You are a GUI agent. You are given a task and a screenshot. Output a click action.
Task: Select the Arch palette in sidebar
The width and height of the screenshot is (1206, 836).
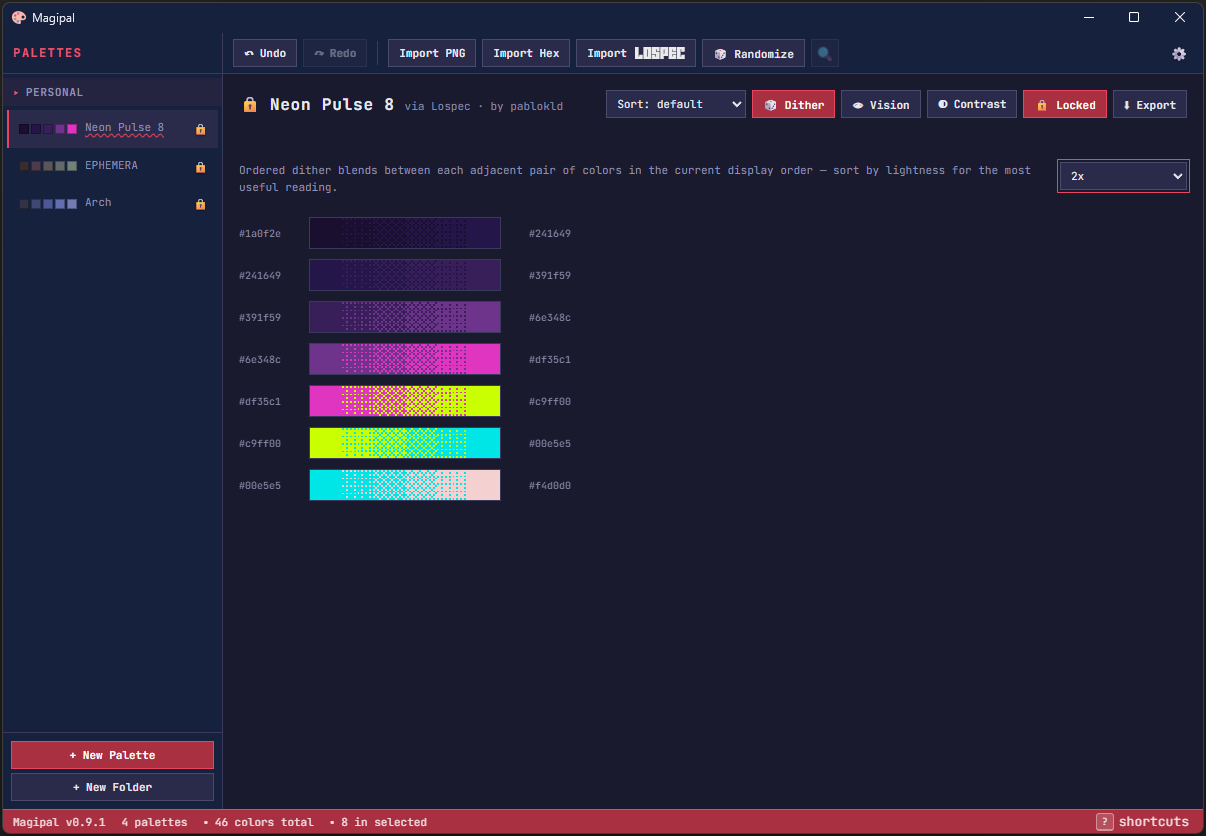(112, 203)
